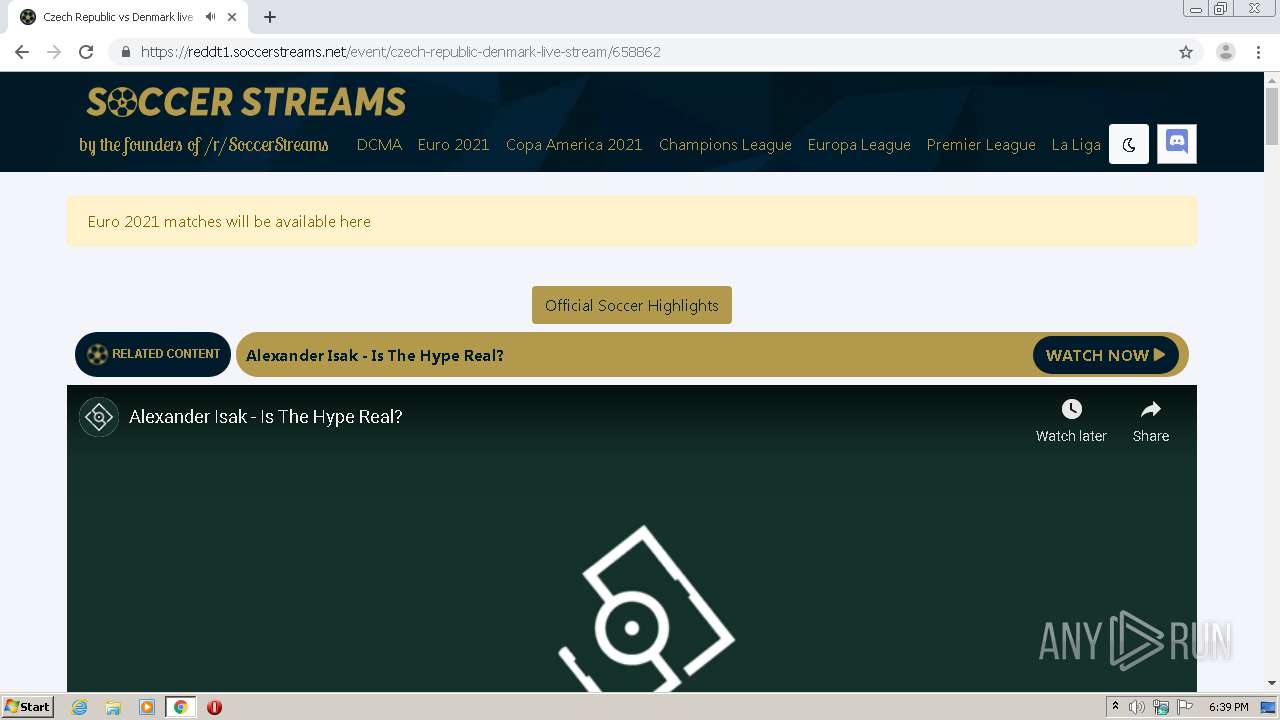Click the network tray icon

tap(1161, 707)
